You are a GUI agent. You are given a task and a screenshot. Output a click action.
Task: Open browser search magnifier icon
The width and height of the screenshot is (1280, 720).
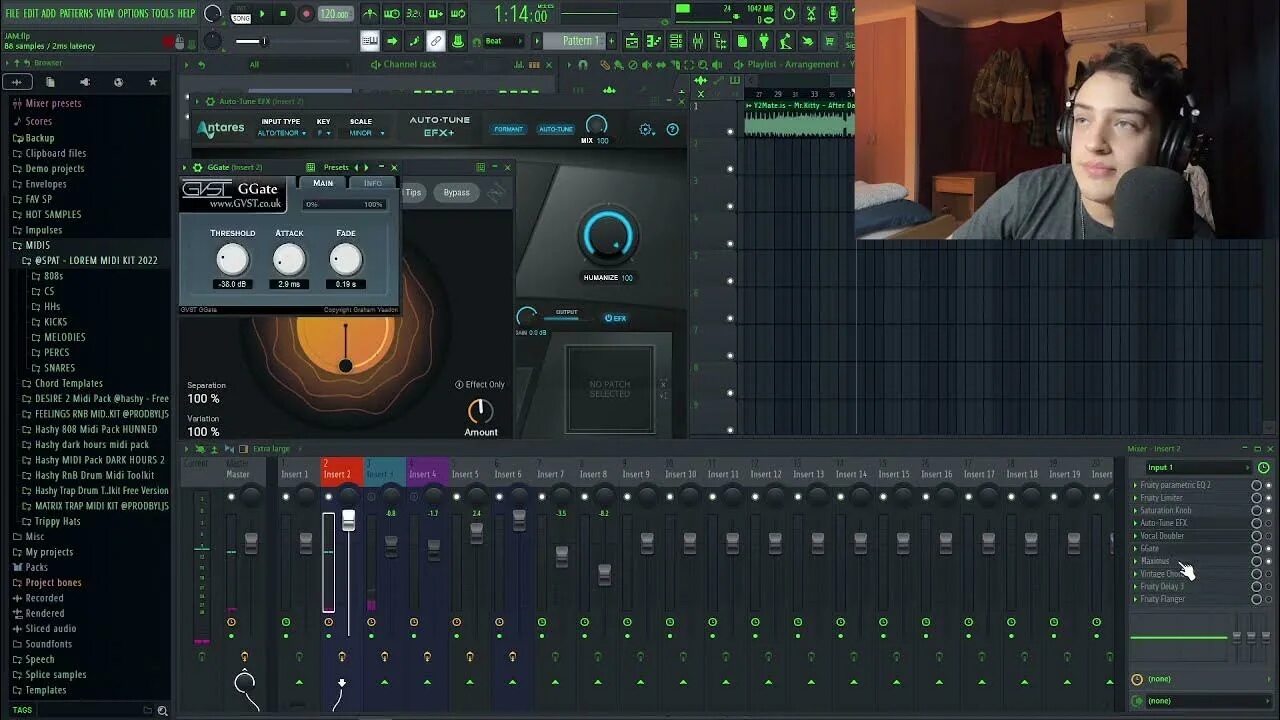(x=162, y=710)
